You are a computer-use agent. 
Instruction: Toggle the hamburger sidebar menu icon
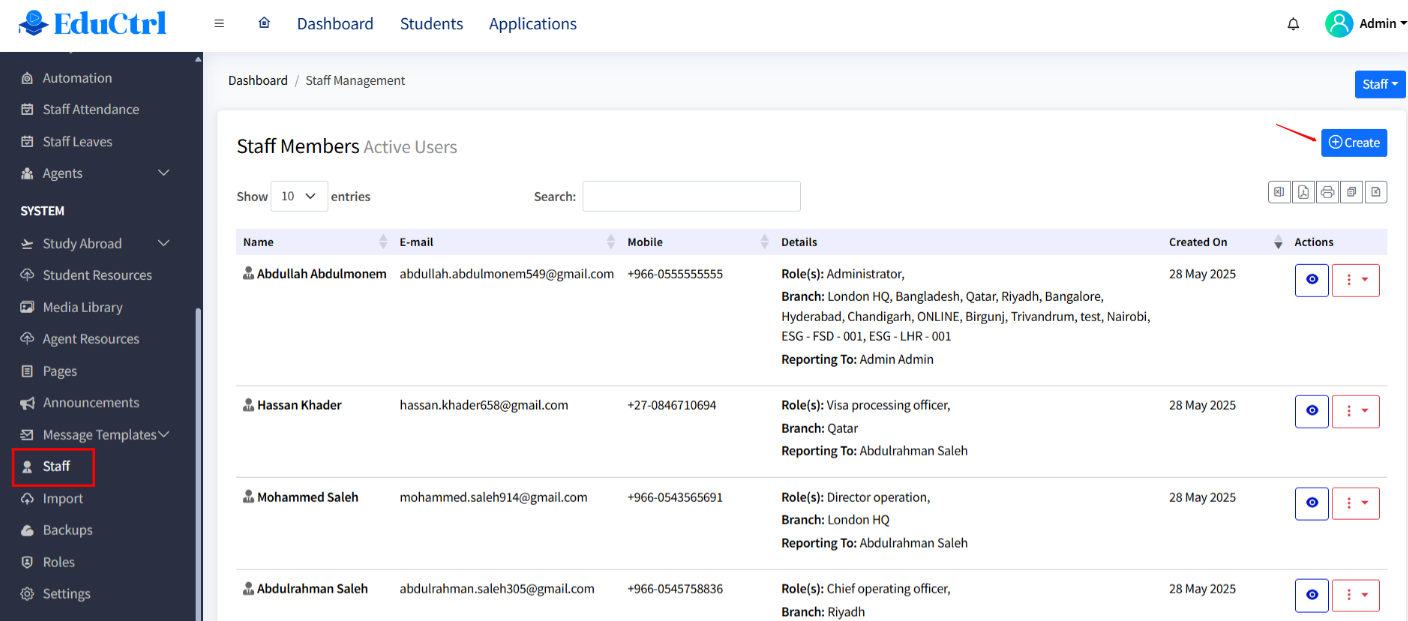(219, 24)
